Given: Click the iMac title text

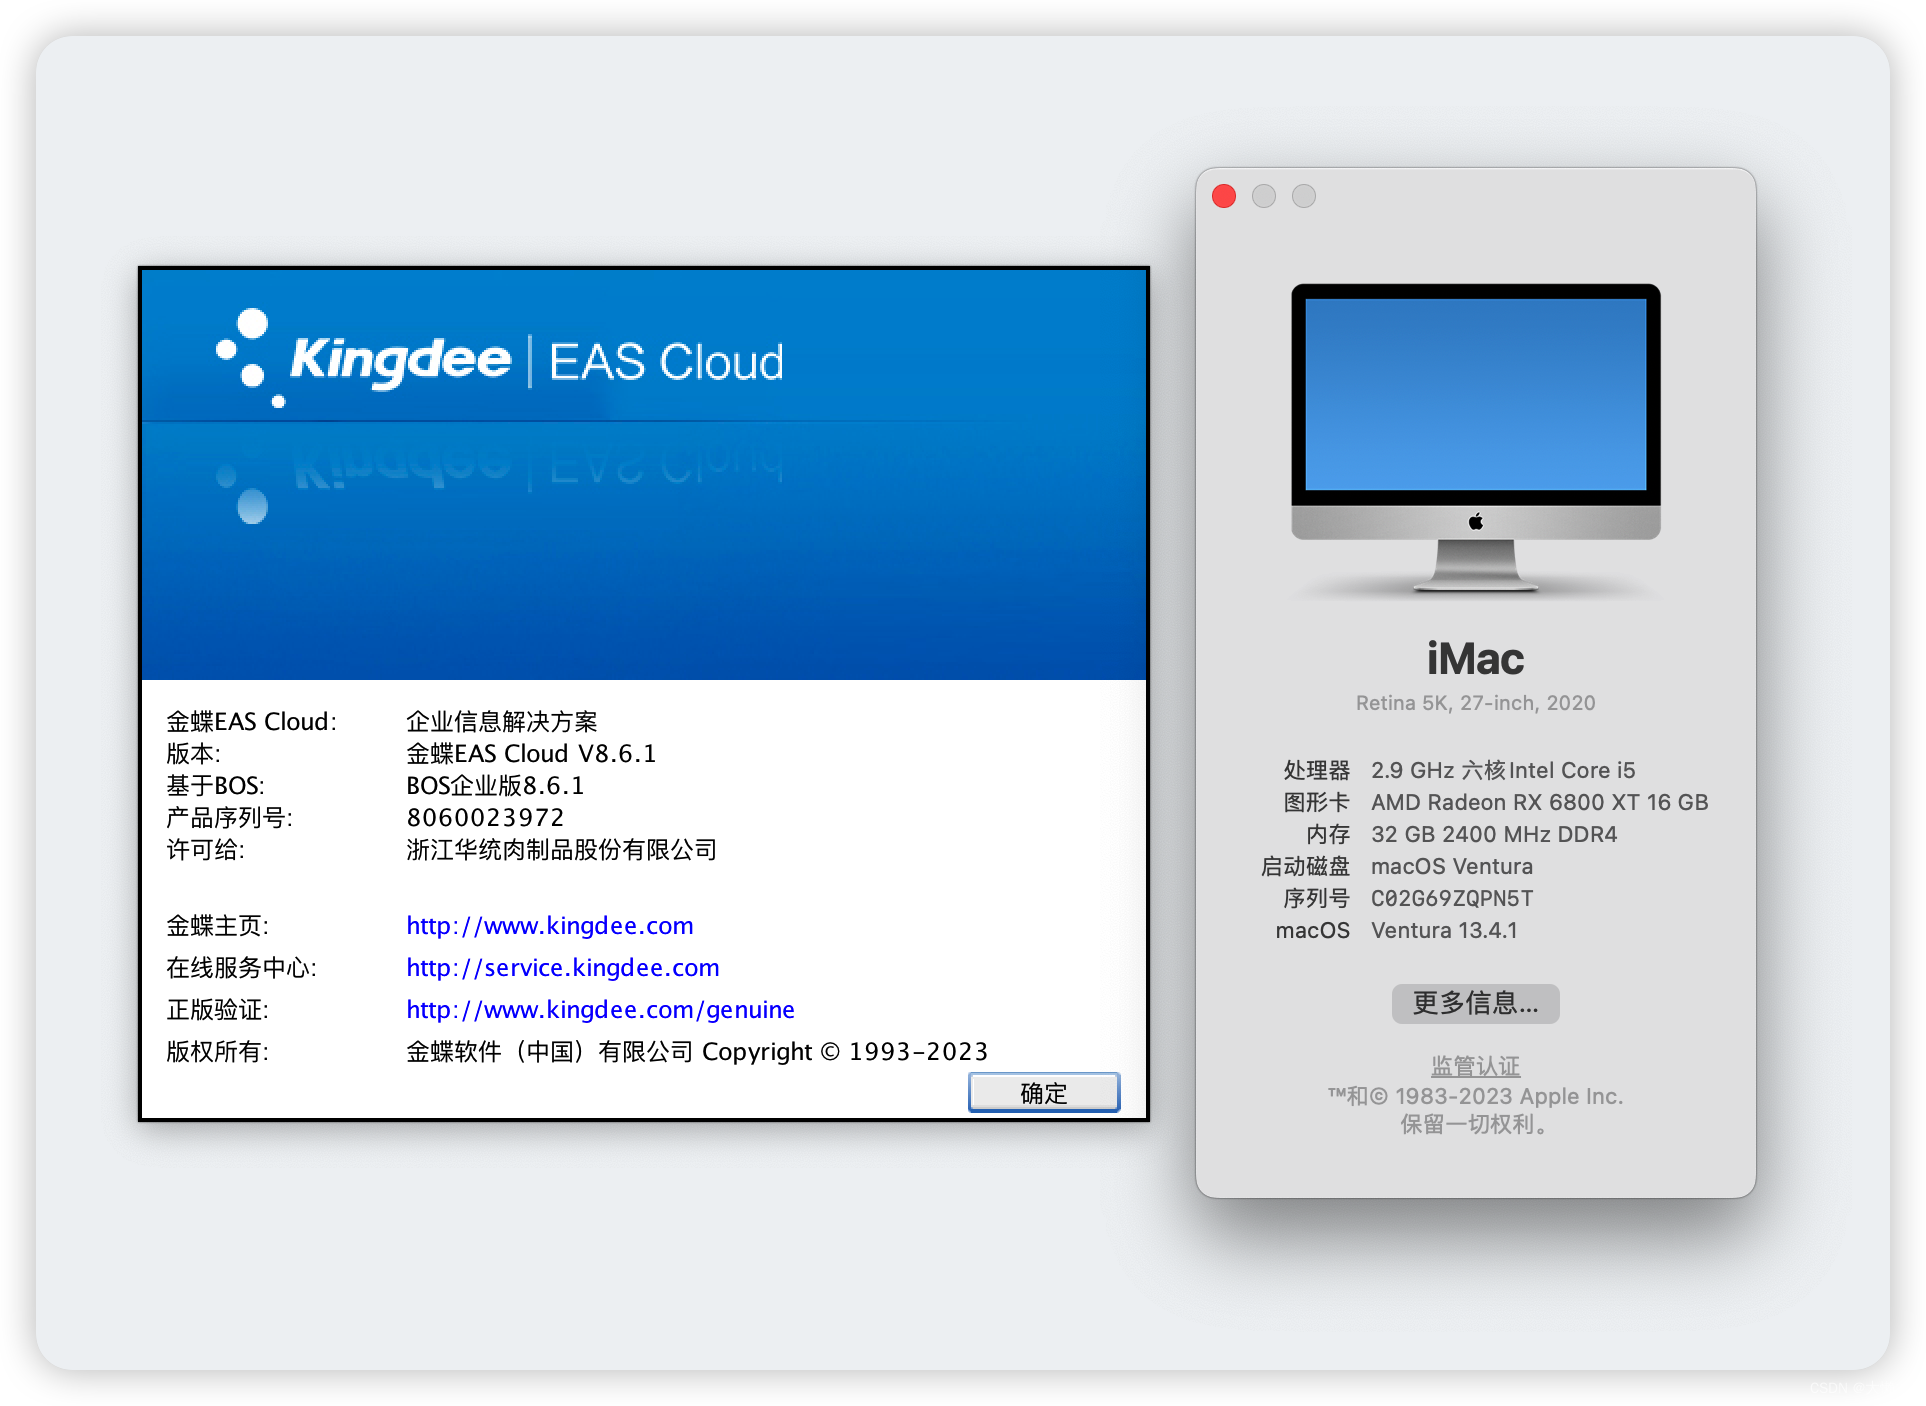Looking at the screenshot, I should (x=1474, y=658).
